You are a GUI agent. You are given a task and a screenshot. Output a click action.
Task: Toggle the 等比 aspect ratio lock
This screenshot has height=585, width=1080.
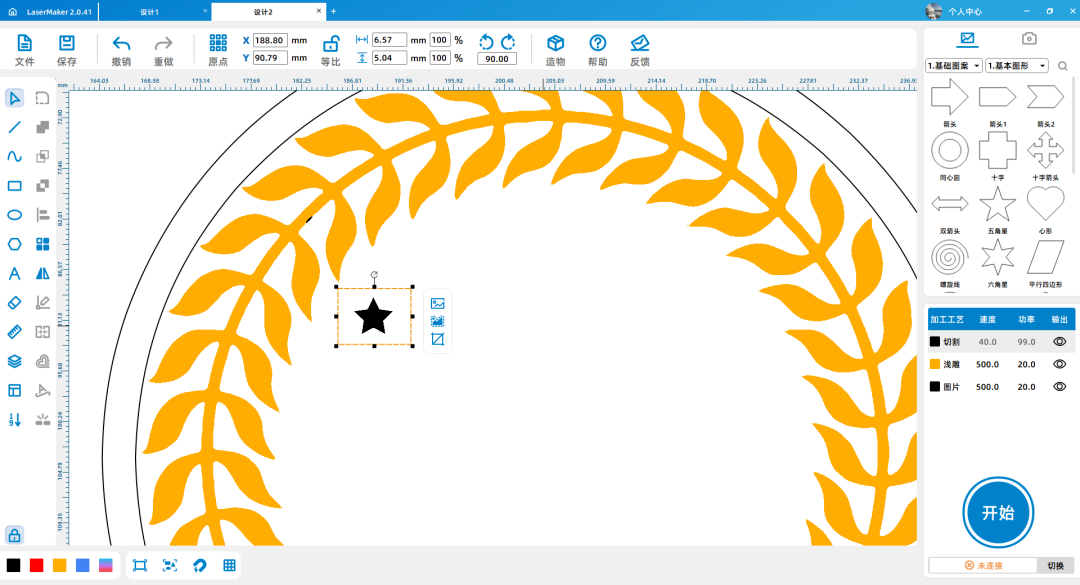click(330, 43)
